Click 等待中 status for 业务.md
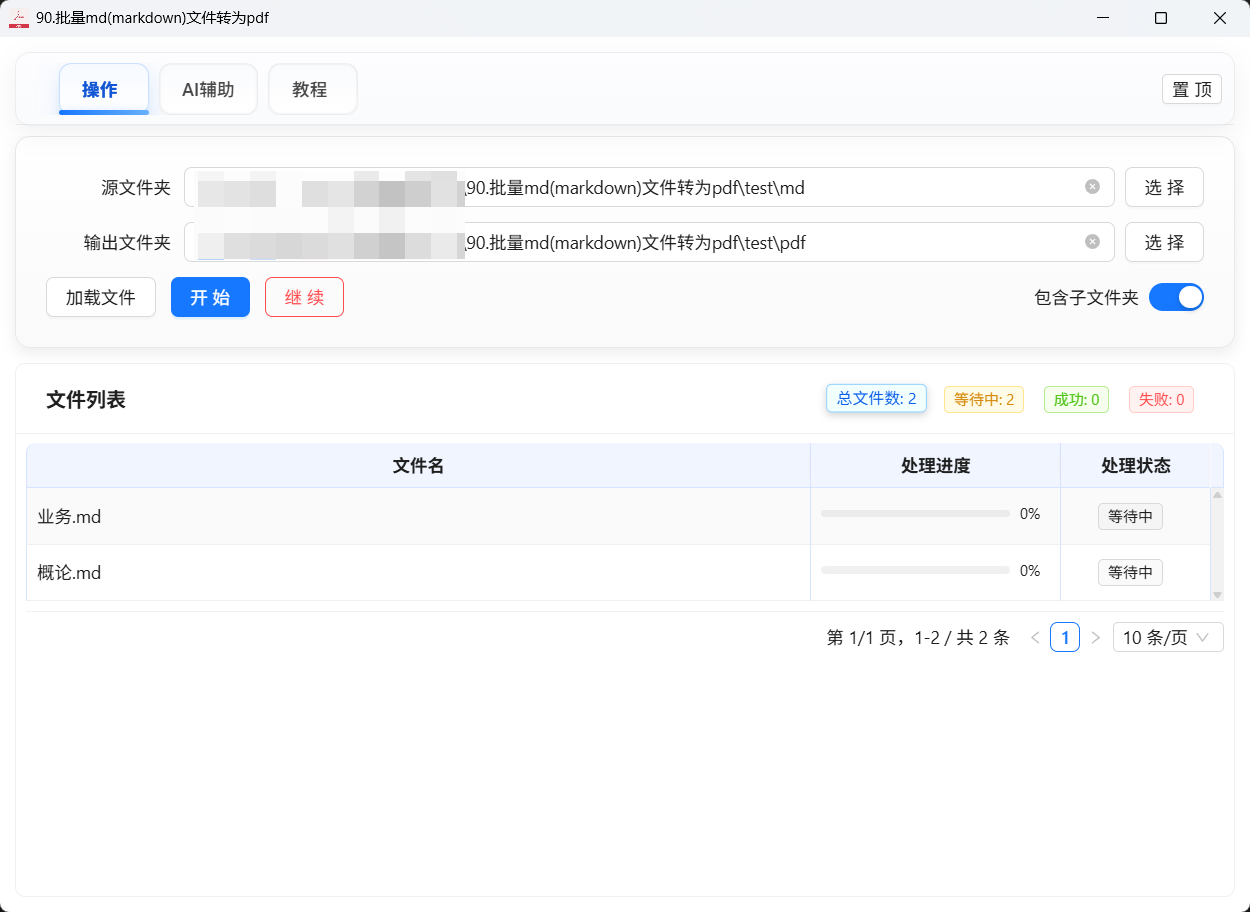The width and height of the screenshot is (1250, 912). [x=1130, y=516]
